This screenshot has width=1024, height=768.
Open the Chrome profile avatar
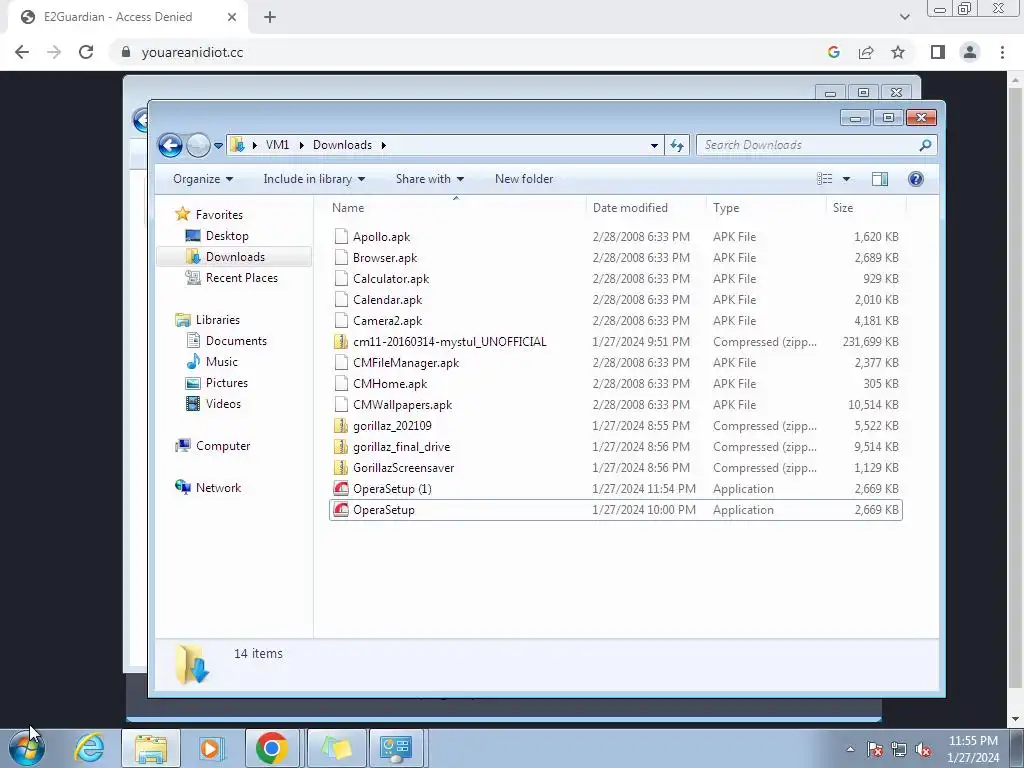click(x=970, y=52)
